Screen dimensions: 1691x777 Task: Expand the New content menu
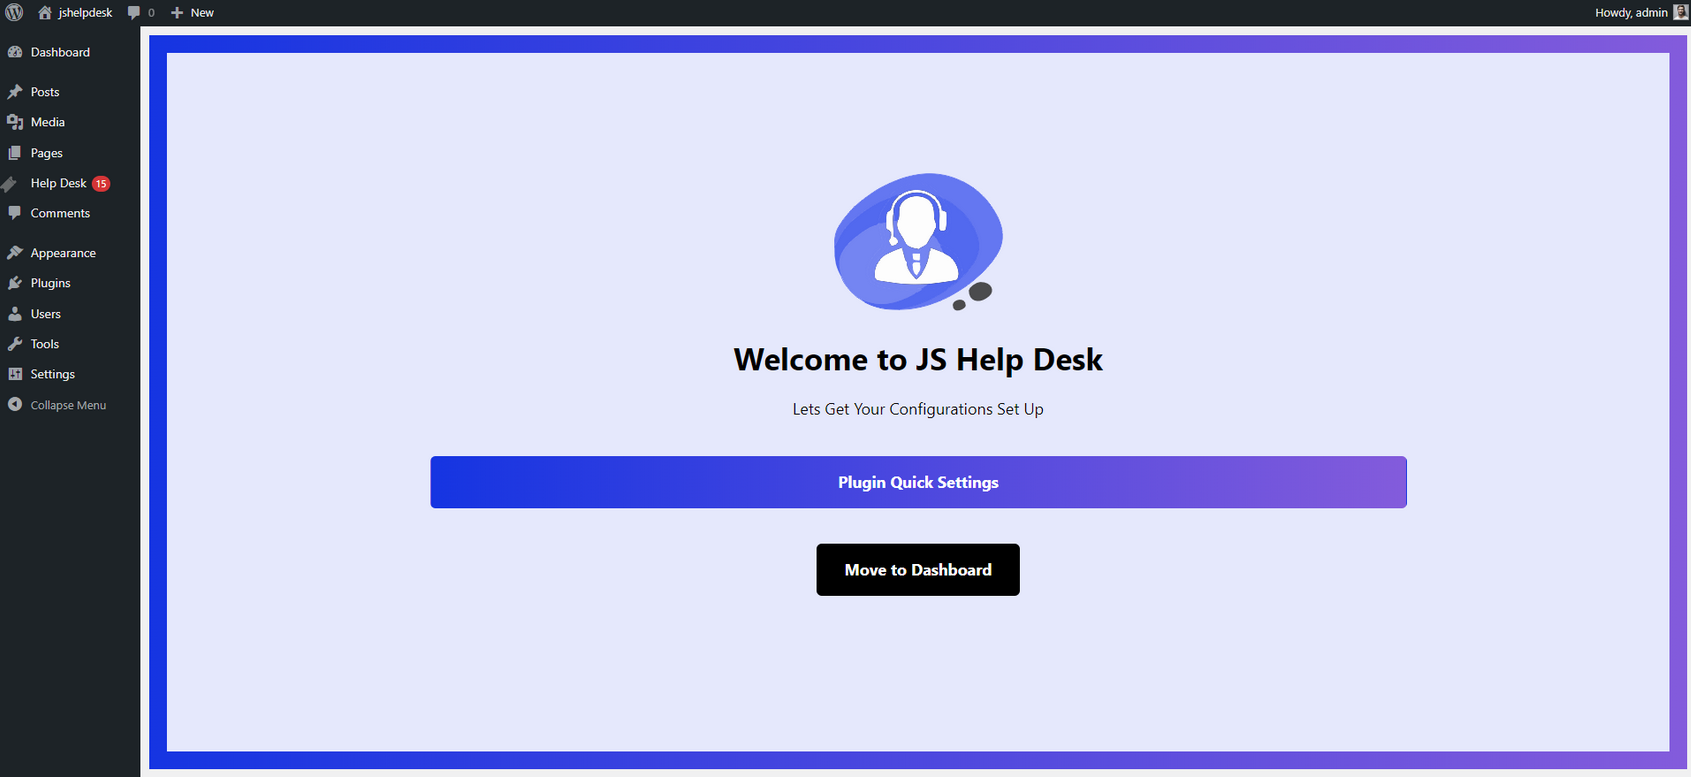pyautogui.click(x=201, y=13)
